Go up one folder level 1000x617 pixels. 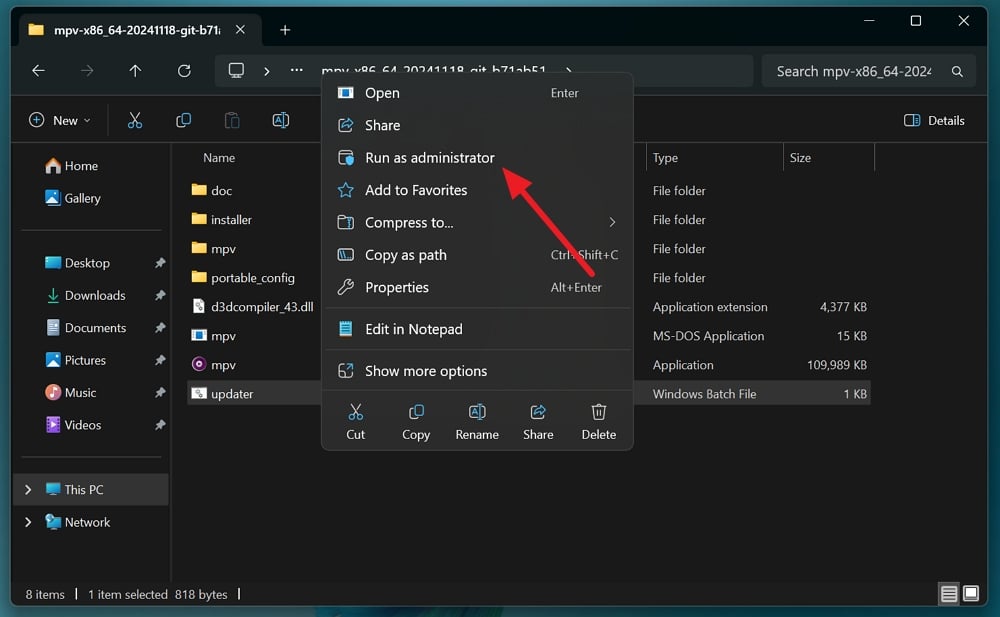(135, 71)
